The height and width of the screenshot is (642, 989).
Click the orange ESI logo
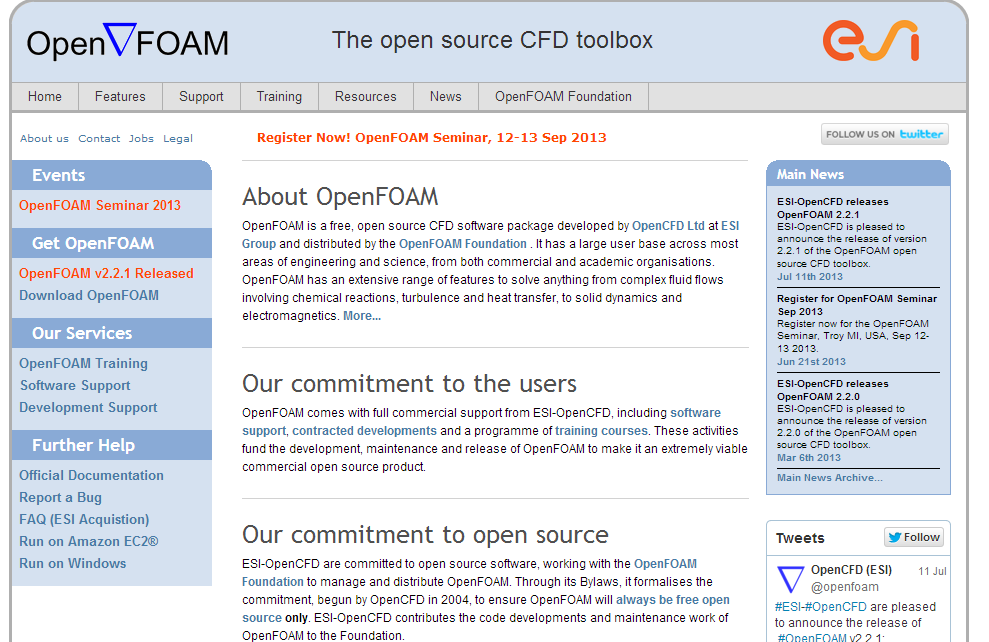[871, 40]
